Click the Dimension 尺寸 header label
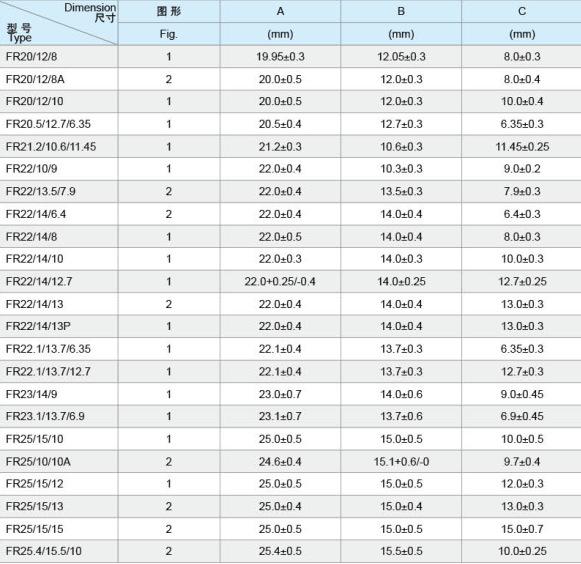581x564 pixels. [90, 13]
